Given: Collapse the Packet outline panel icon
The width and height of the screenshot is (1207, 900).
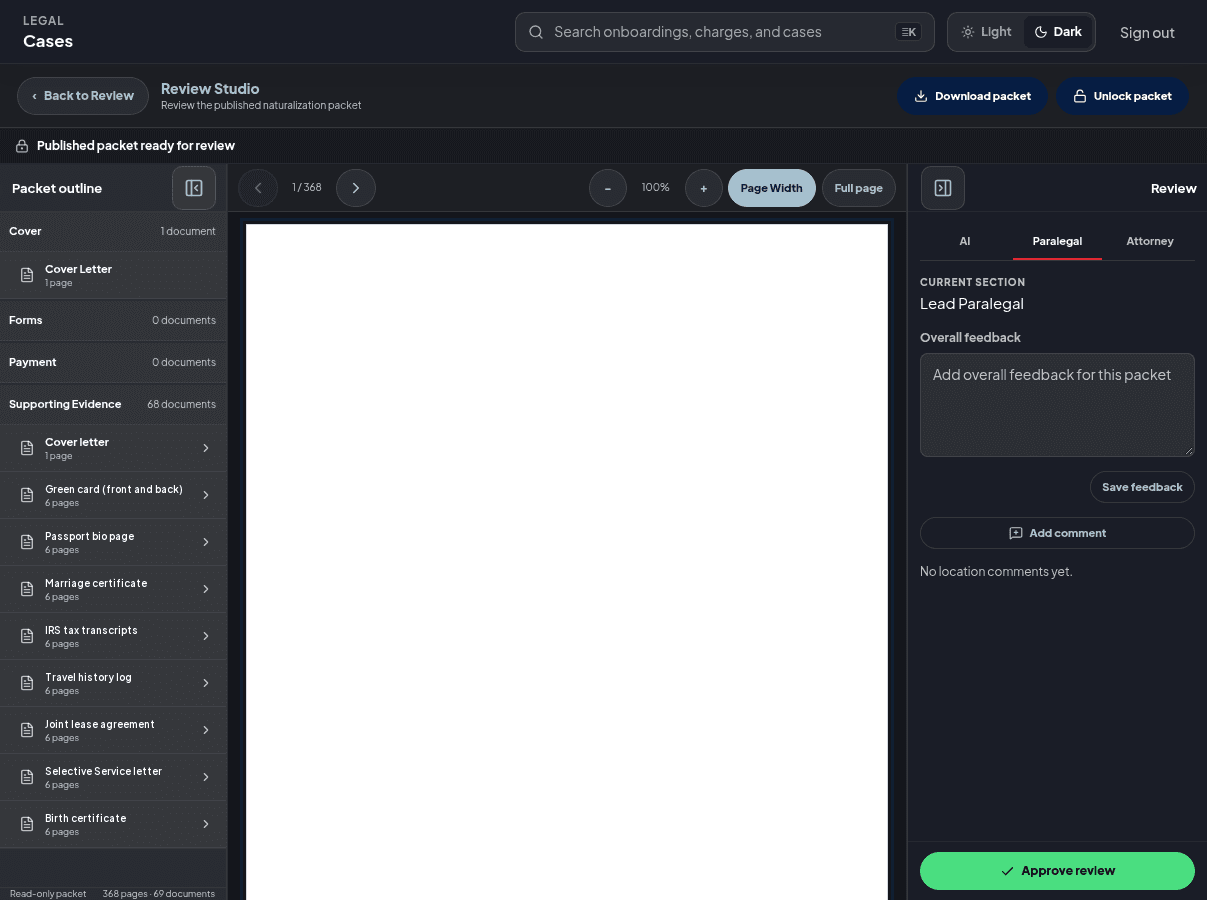Looking at the screenshot, I should [194, 188].
